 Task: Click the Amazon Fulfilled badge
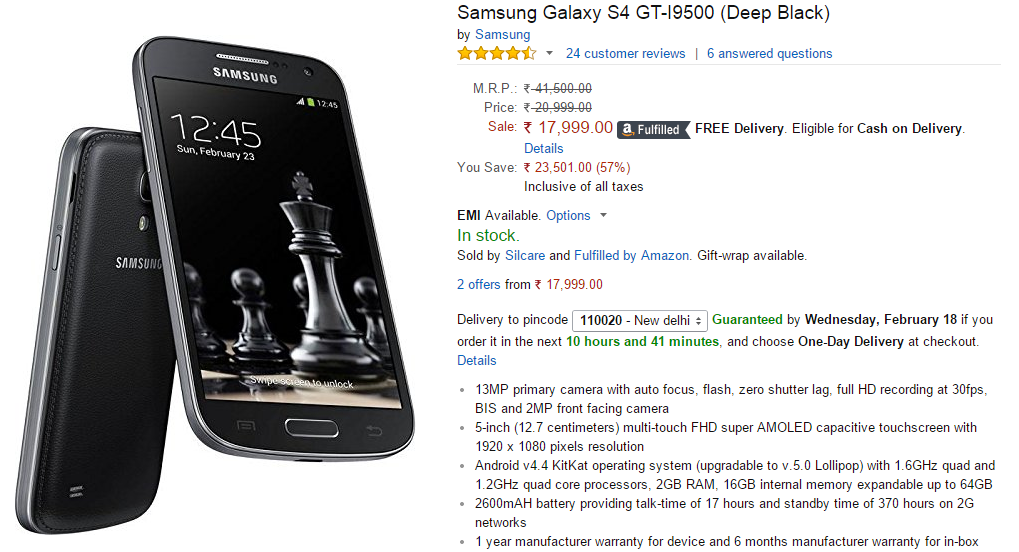(652, 129)
